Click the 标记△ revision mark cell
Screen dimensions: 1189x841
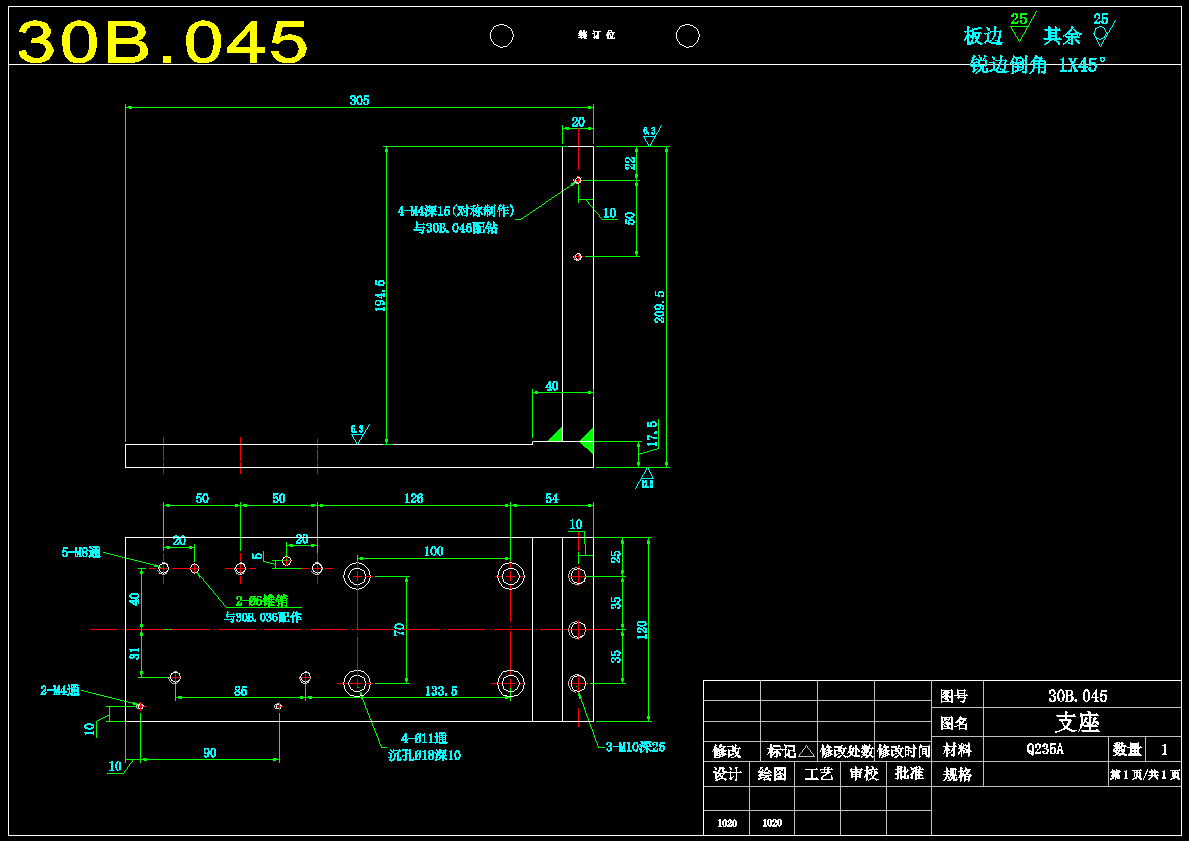[790, 752]
